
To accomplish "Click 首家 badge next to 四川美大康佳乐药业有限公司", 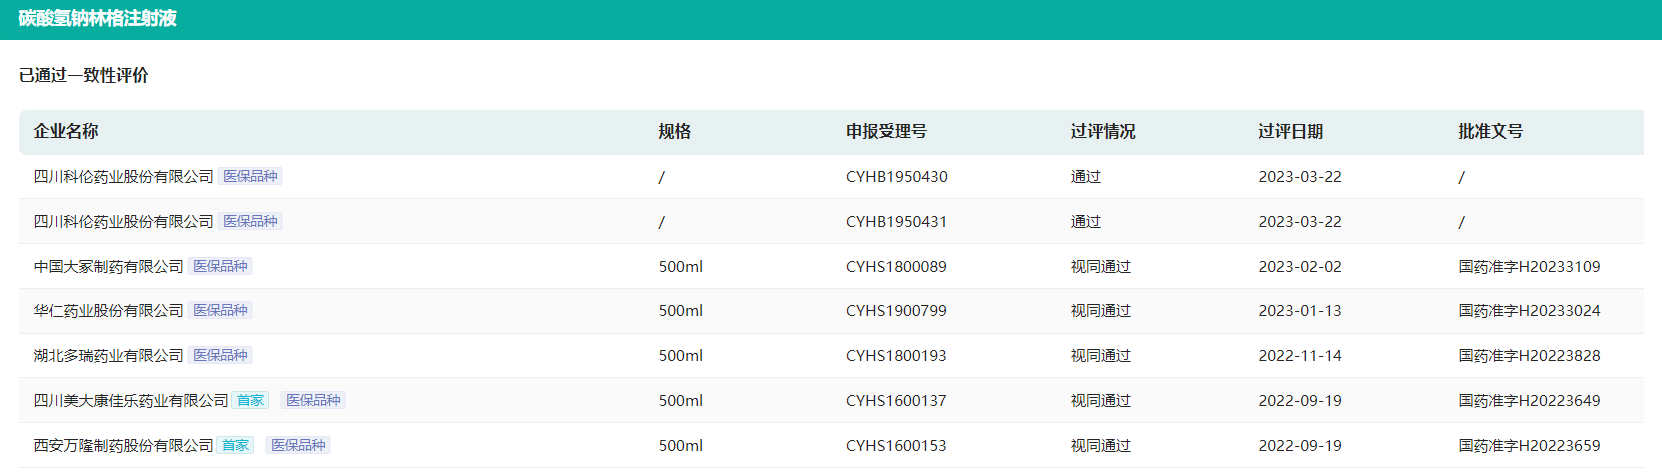I will (250, 400).
